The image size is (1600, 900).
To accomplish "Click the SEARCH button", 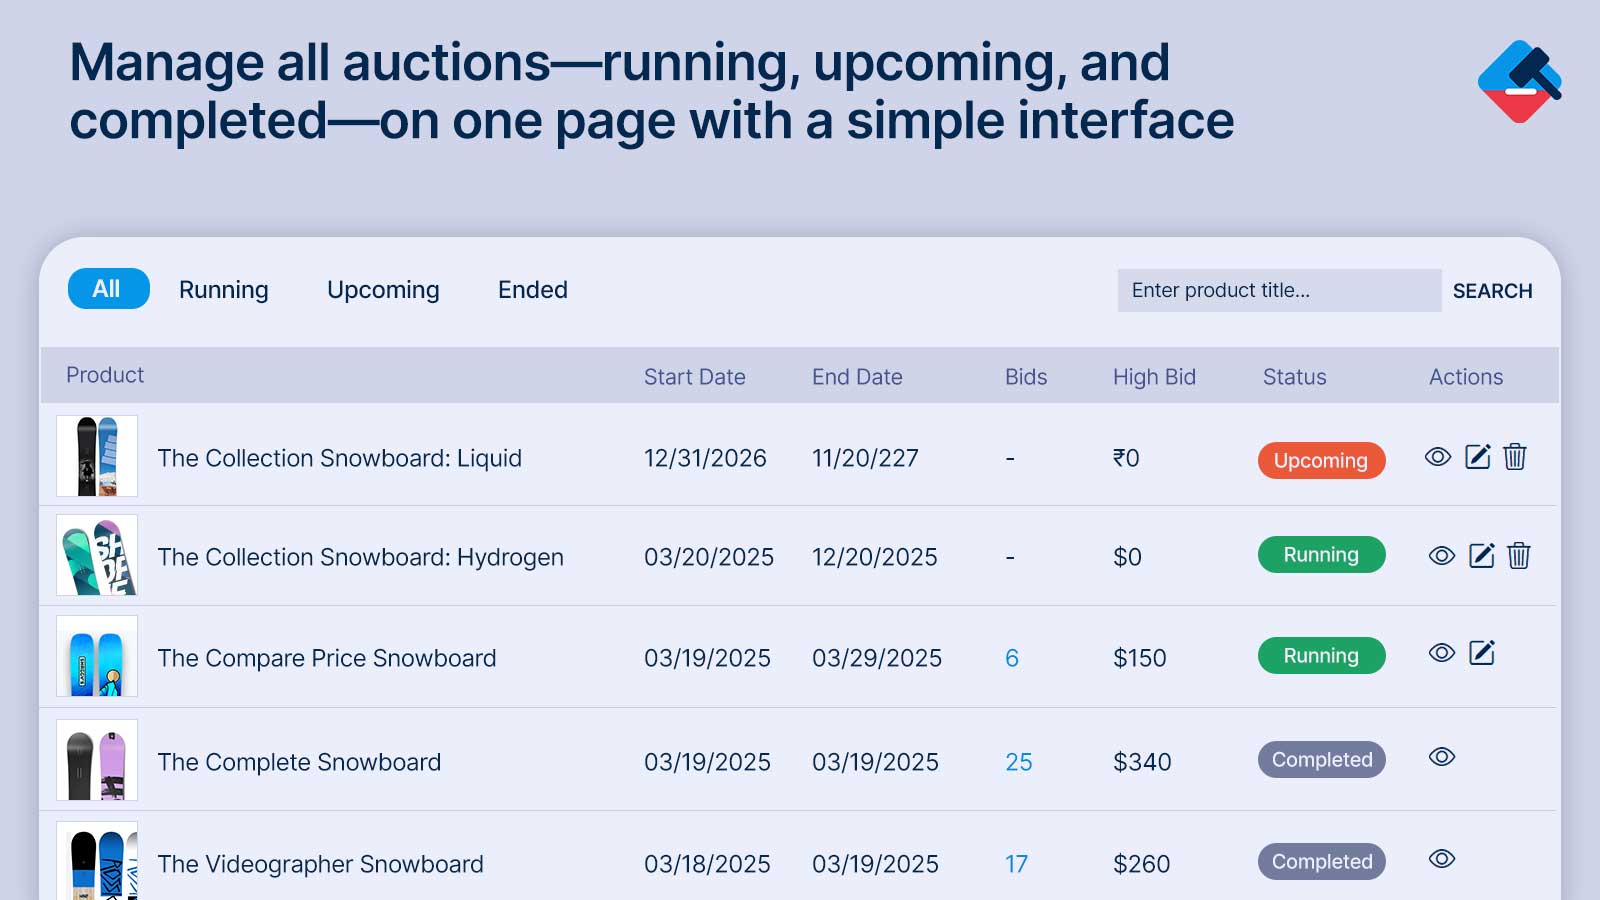I will [x=1492, y=291].
